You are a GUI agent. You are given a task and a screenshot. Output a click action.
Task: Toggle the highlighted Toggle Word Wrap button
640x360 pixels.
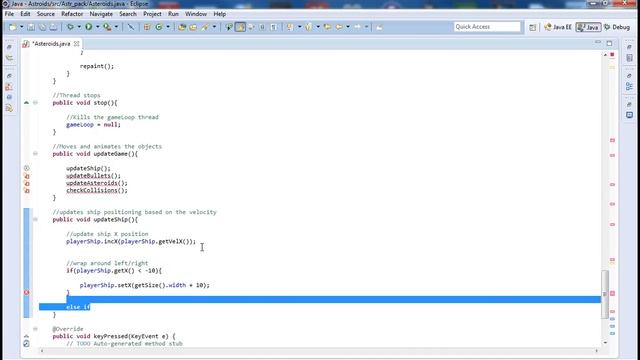tap(240, 27)
